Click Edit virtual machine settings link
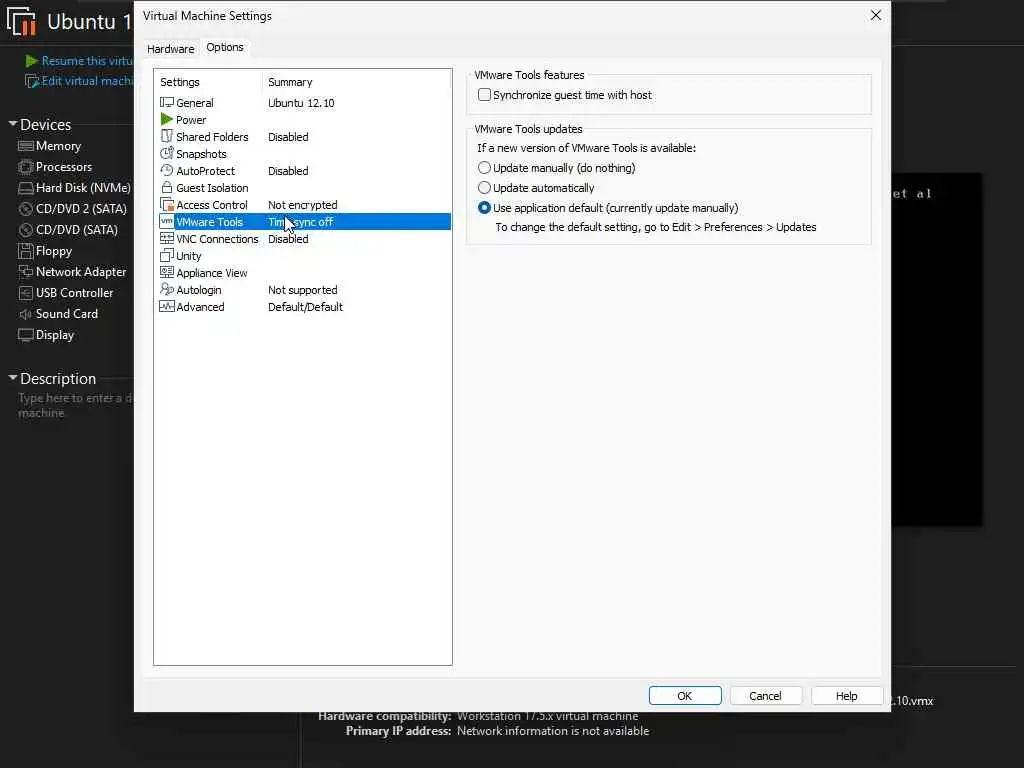The width and height of the screenshot is (1024, 768). (x=87, y=81)
